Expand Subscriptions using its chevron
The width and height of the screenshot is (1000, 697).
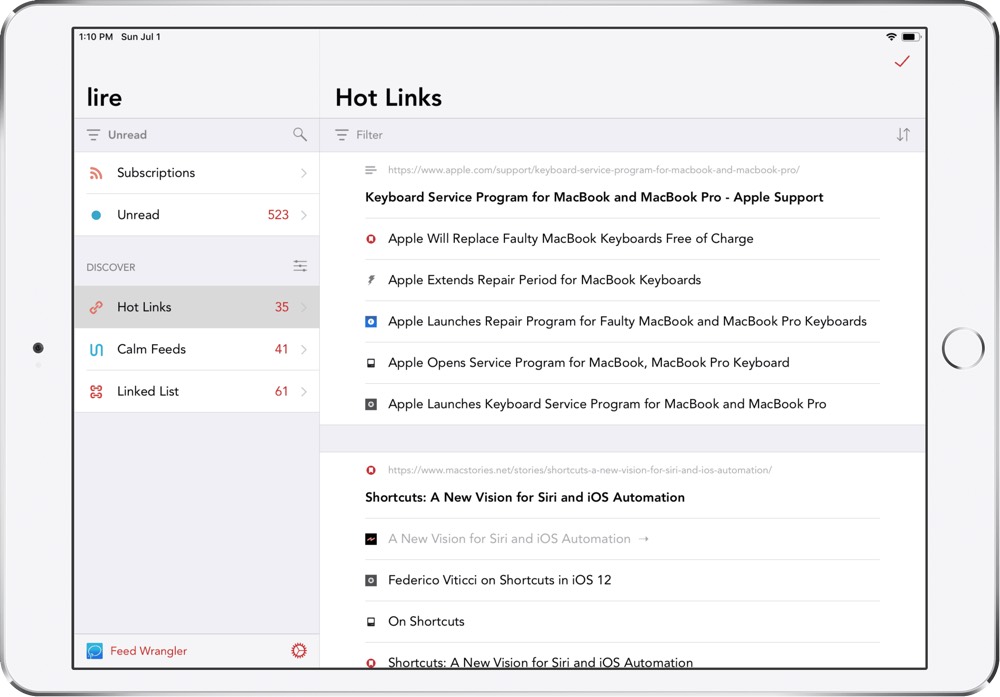point(304,173)
